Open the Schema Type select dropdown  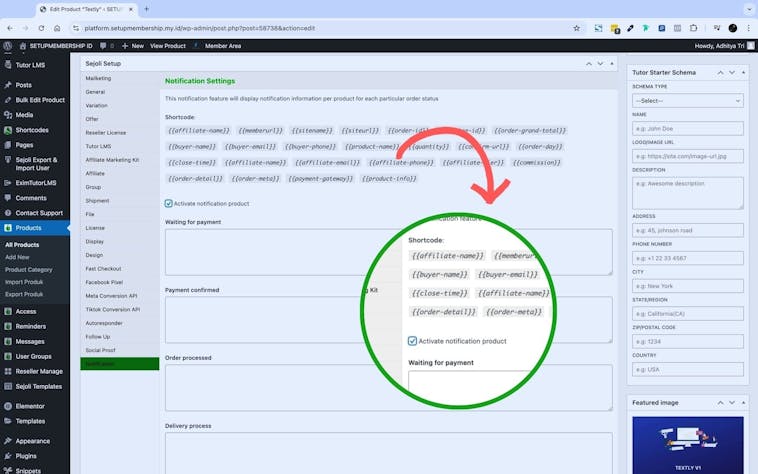[x=687, y=101]
